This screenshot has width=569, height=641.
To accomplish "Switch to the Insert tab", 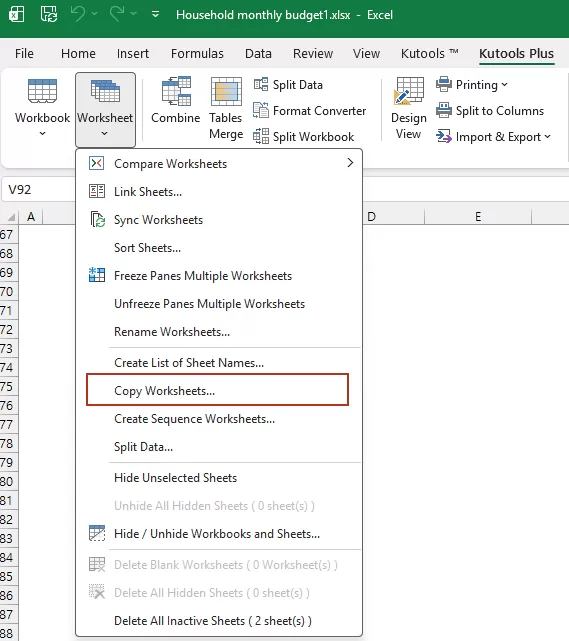I will 133,54.
